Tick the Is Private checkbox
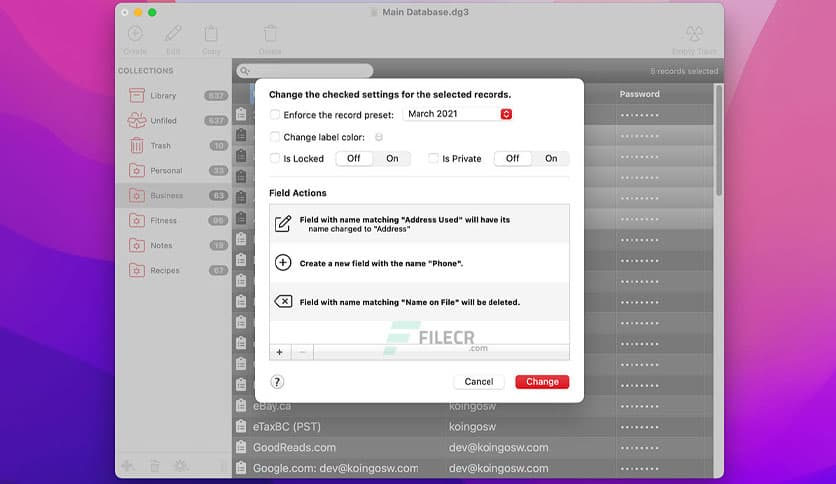The height and width of the screenshot is (484, 836). (x=434, y=159)
